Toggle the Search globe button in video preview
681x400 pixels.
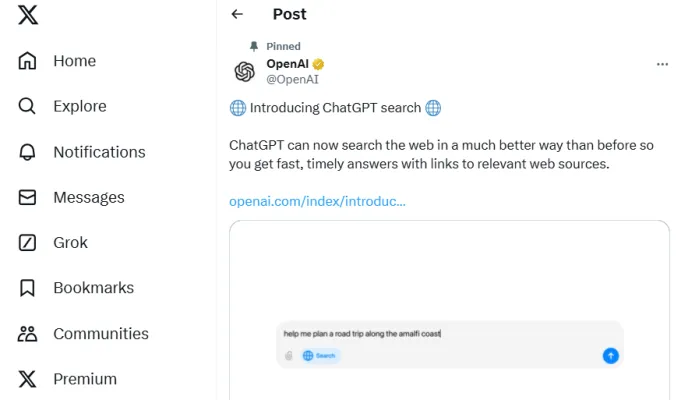click(x=322, y=355)
